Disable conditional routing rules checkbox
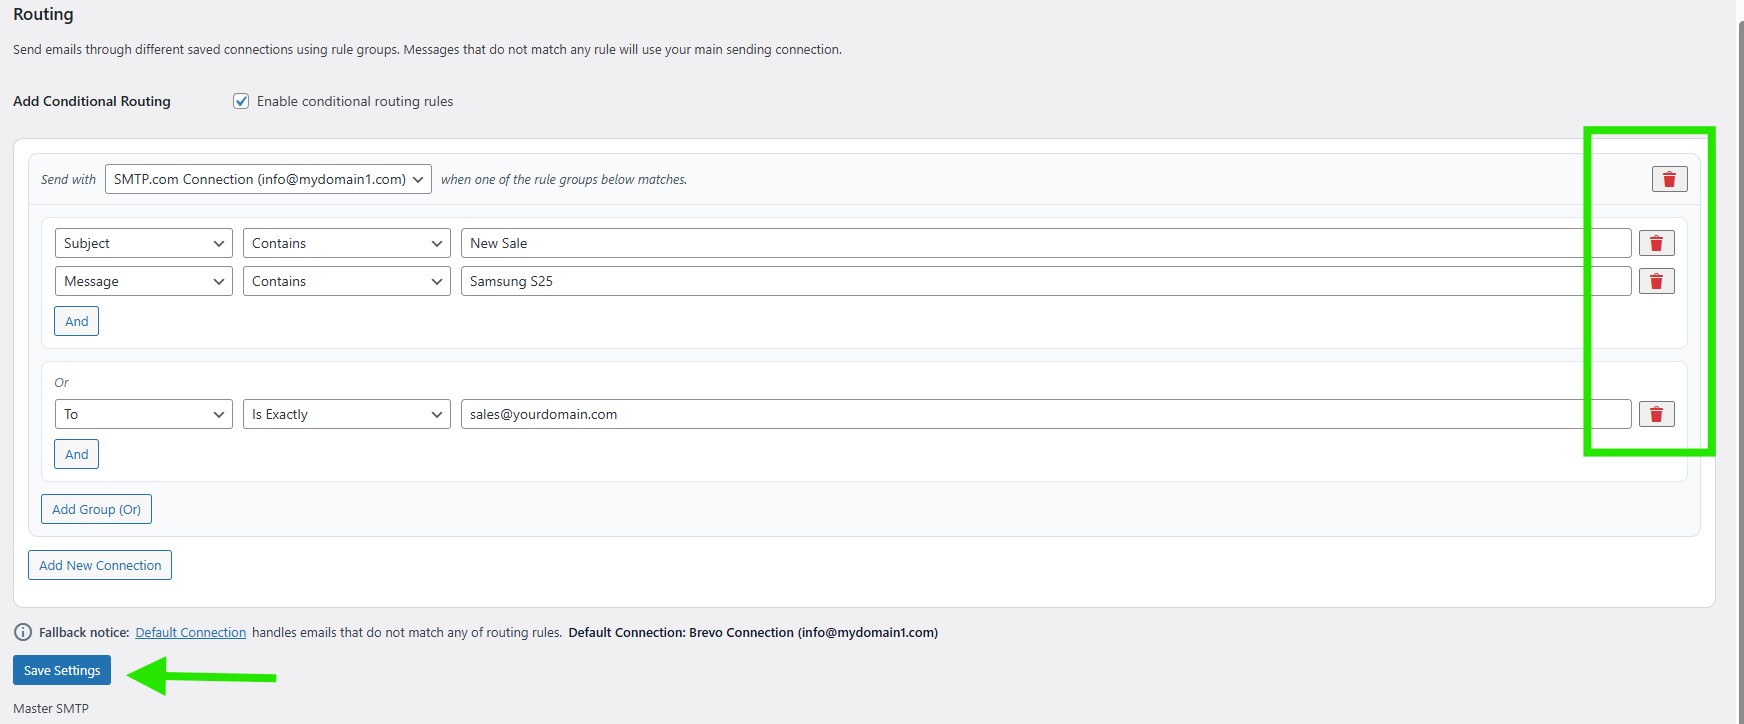Image resolution: width=1744 pixels, height=724 pixels. pyautogui.click(x=241, y=101)
